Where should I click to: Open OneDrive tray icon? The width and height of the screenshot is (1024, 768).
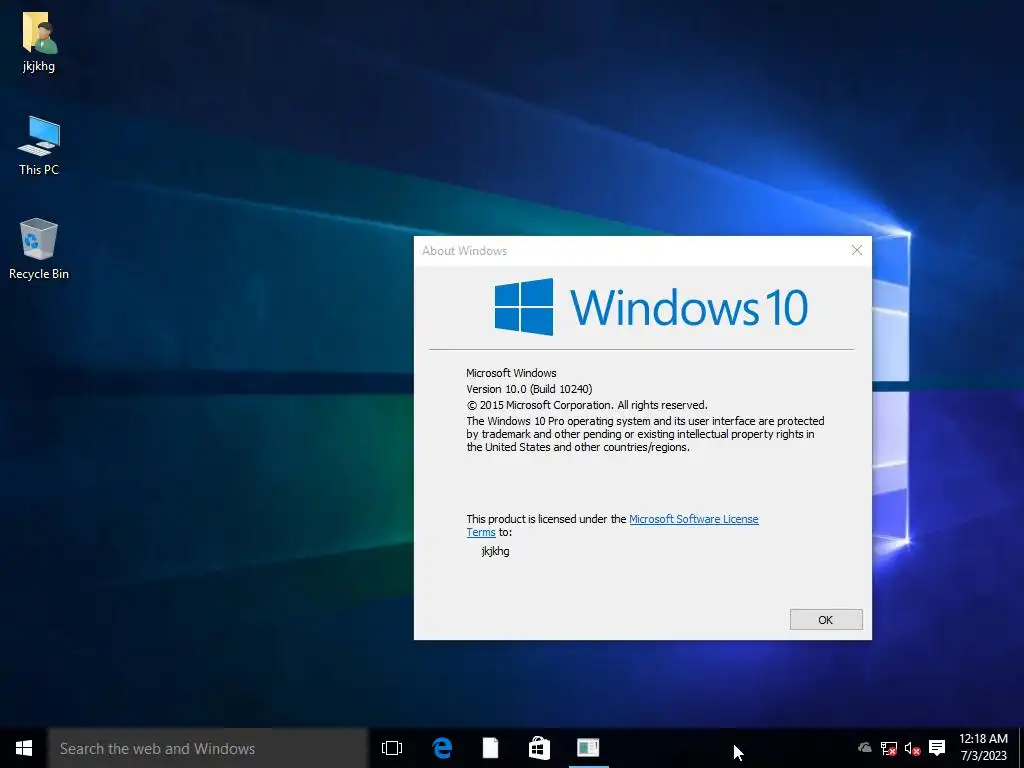865,748
